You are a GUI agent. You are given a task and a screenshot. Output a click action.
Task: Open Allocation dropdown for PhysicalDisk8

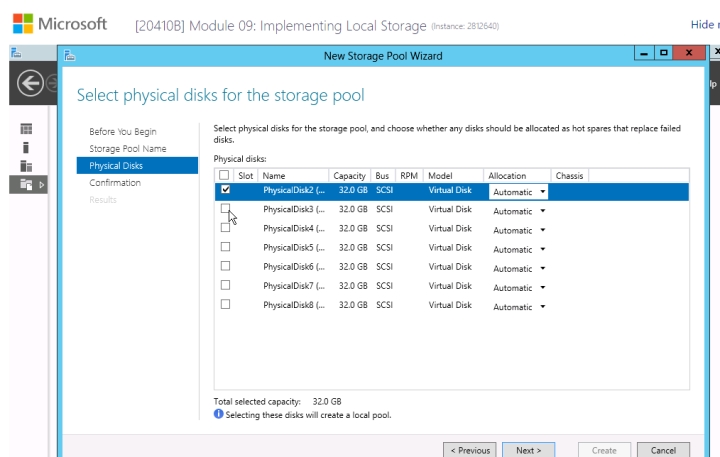(519, 307)
